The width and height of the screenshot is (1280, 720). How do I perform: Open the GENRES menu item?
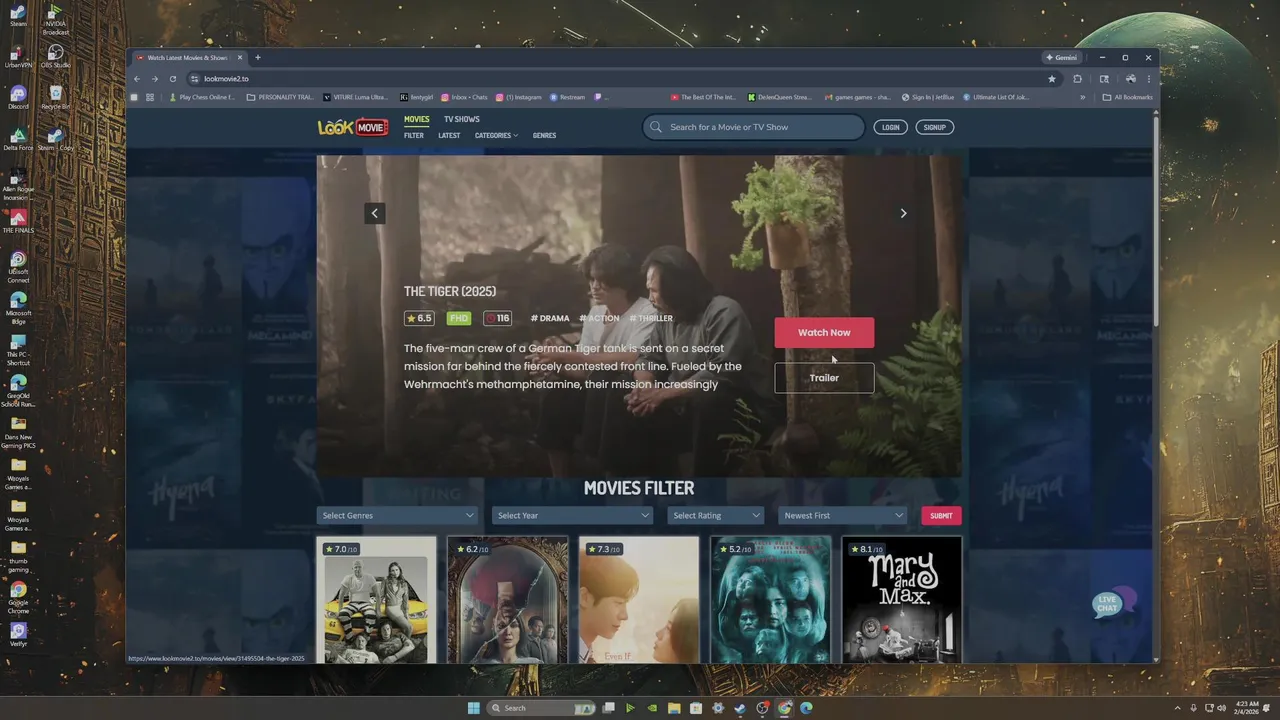pos(544,135)
